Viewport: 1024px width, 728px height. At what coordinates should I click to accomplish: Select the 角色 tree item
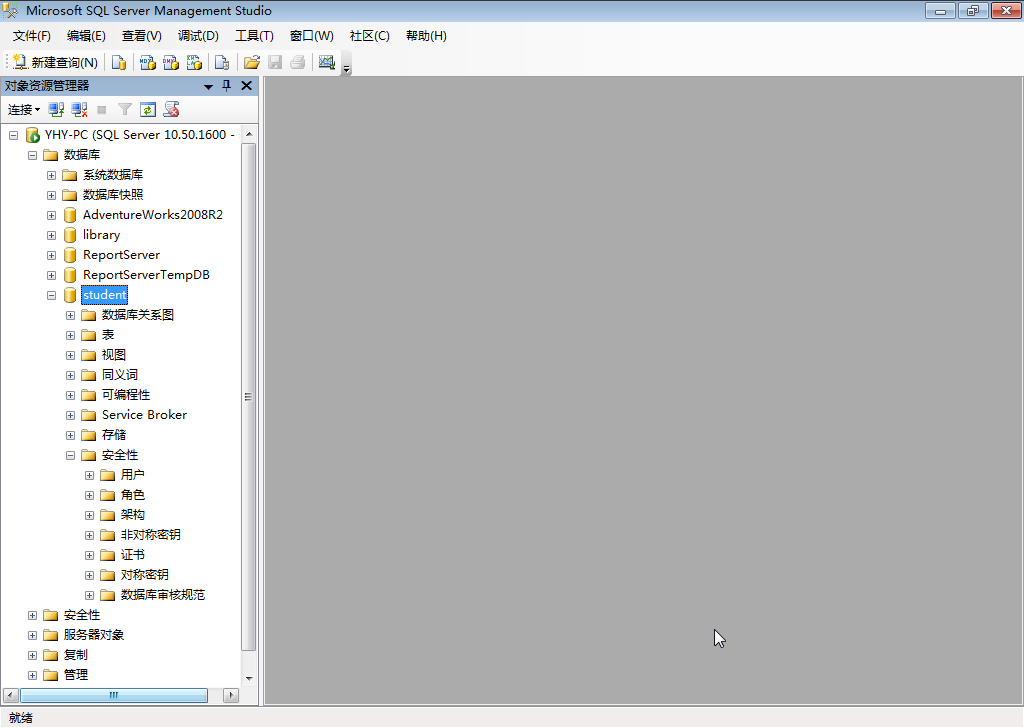pos(133,495)
